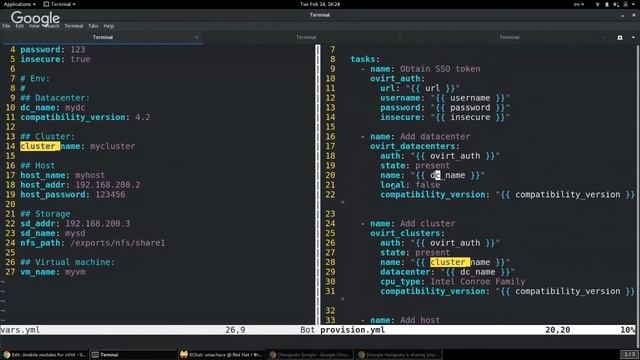Click the vars.yml status line

pyautogui.click(x=158, y=330)
